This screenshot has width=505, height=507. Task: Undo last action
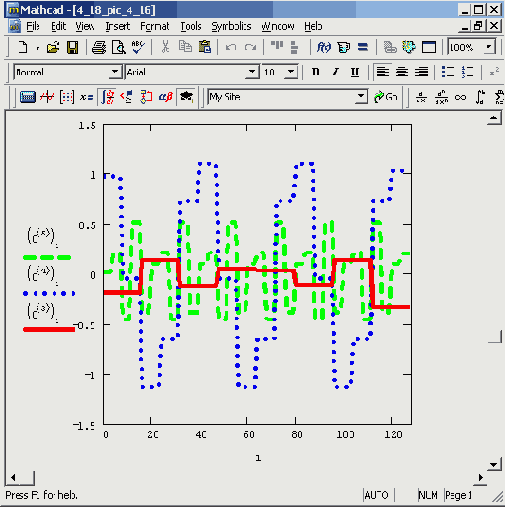point(231,47)
